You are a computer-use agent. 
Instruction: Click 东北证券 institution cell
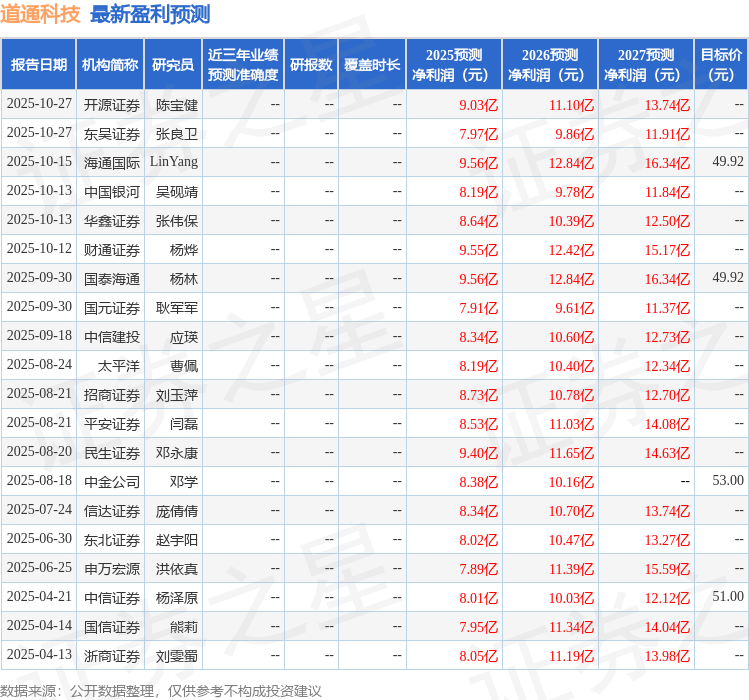(x=112, y=540)
